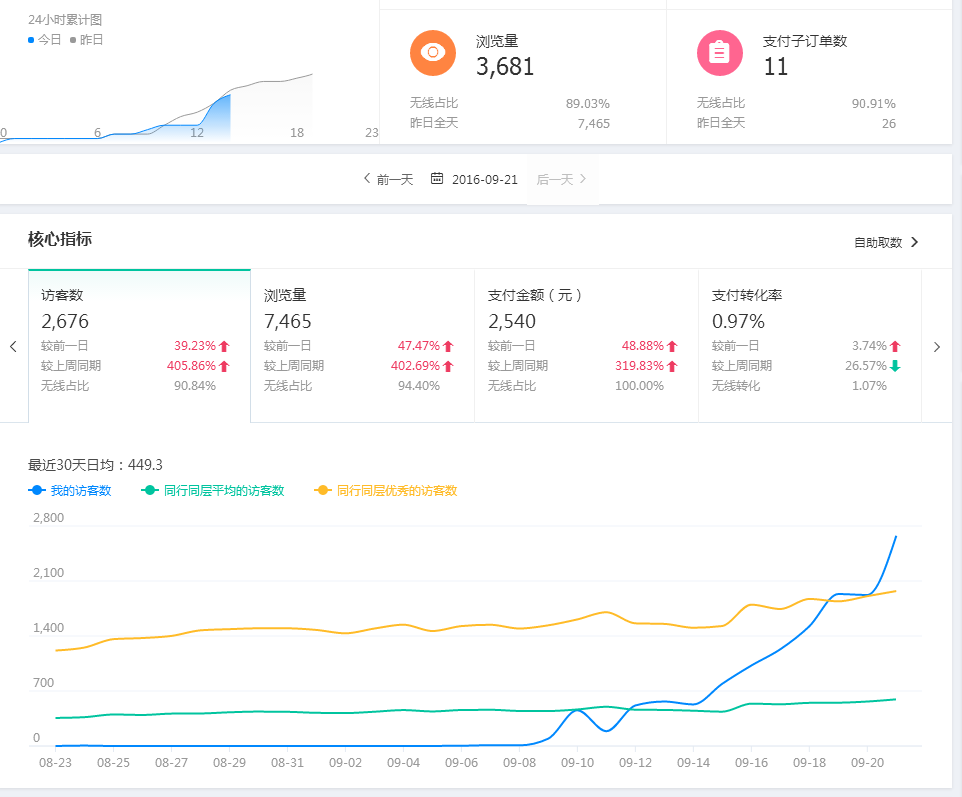Select the 支付金额（元） metric tab

tap(587, 346)
